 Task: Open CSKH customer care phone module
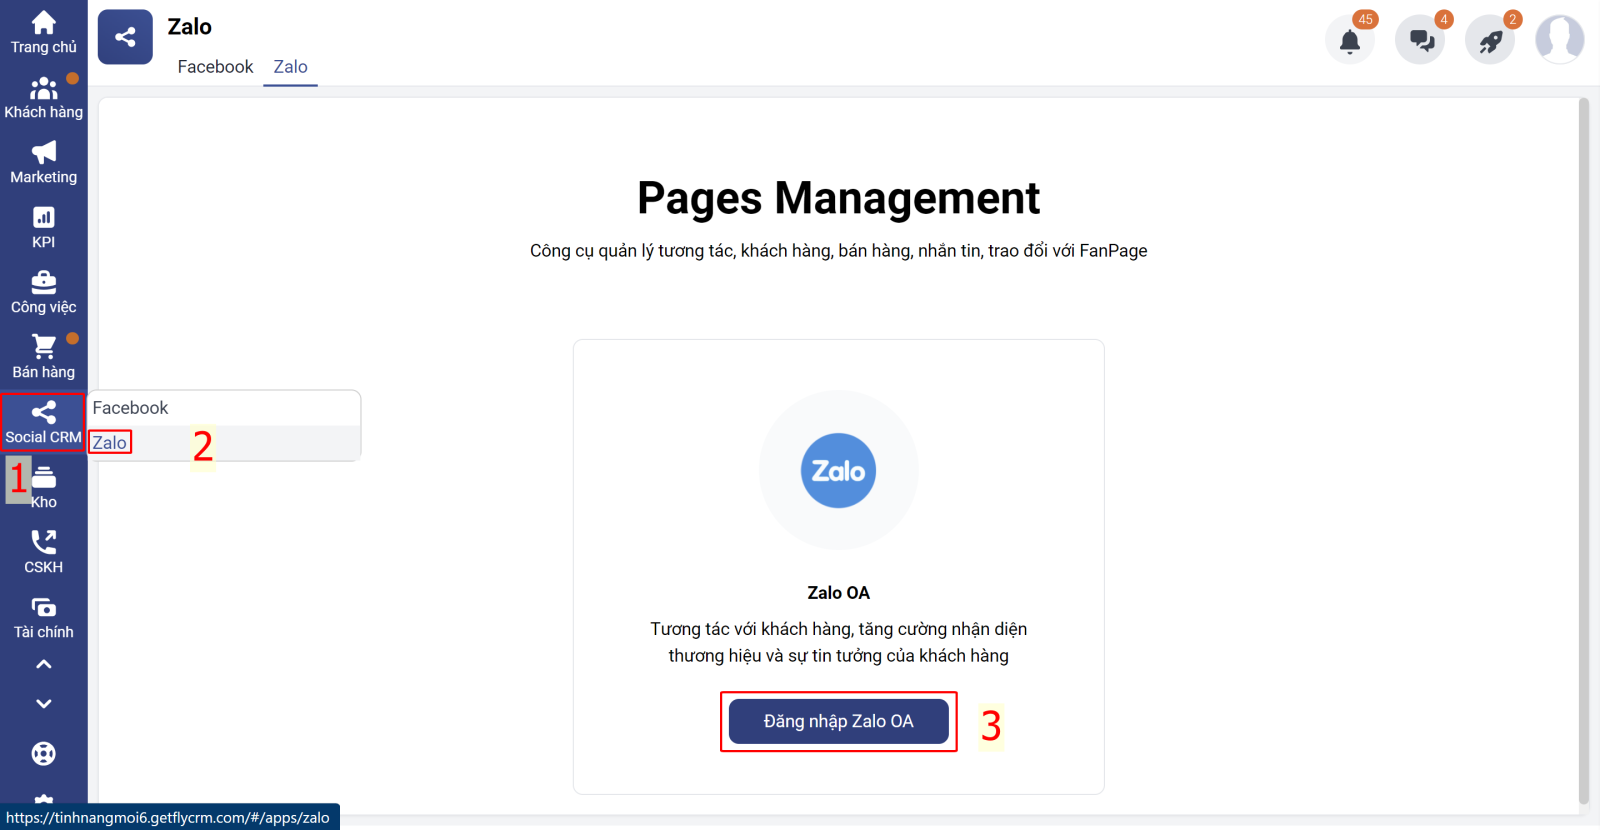tap(43, 552)
